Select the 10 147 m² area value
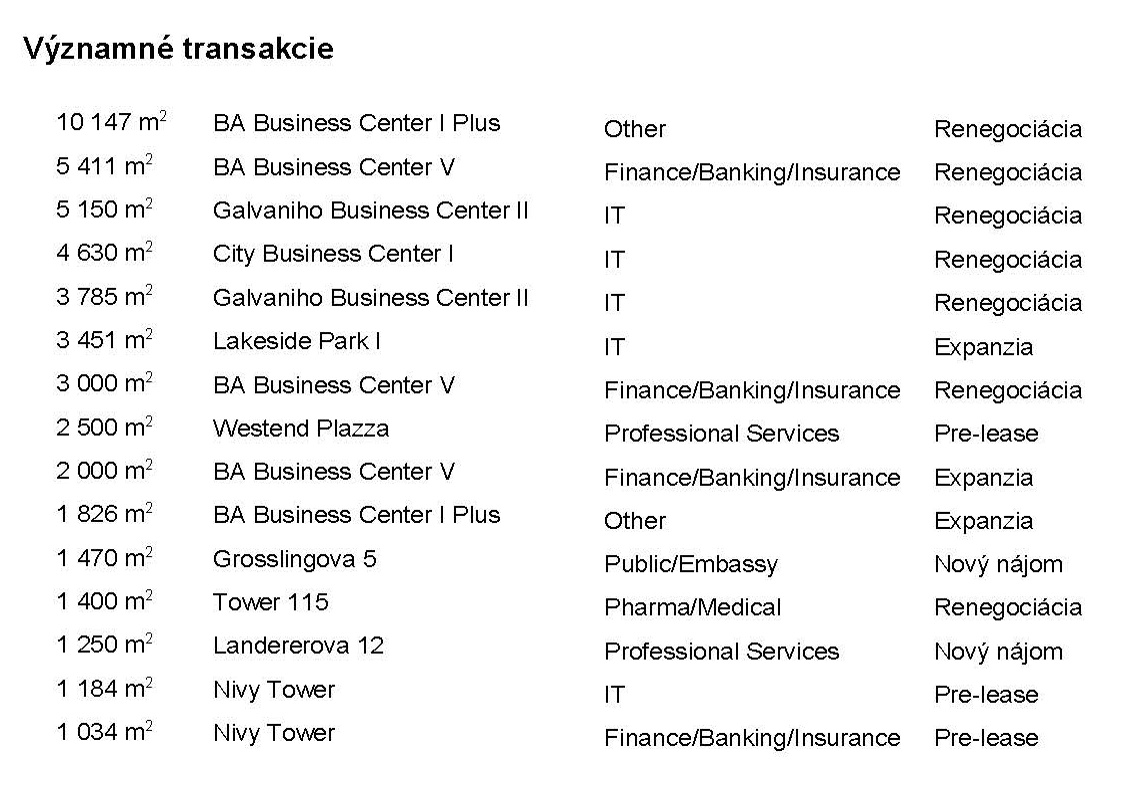Screen dimensions: 1121x790 coord(112,122)
